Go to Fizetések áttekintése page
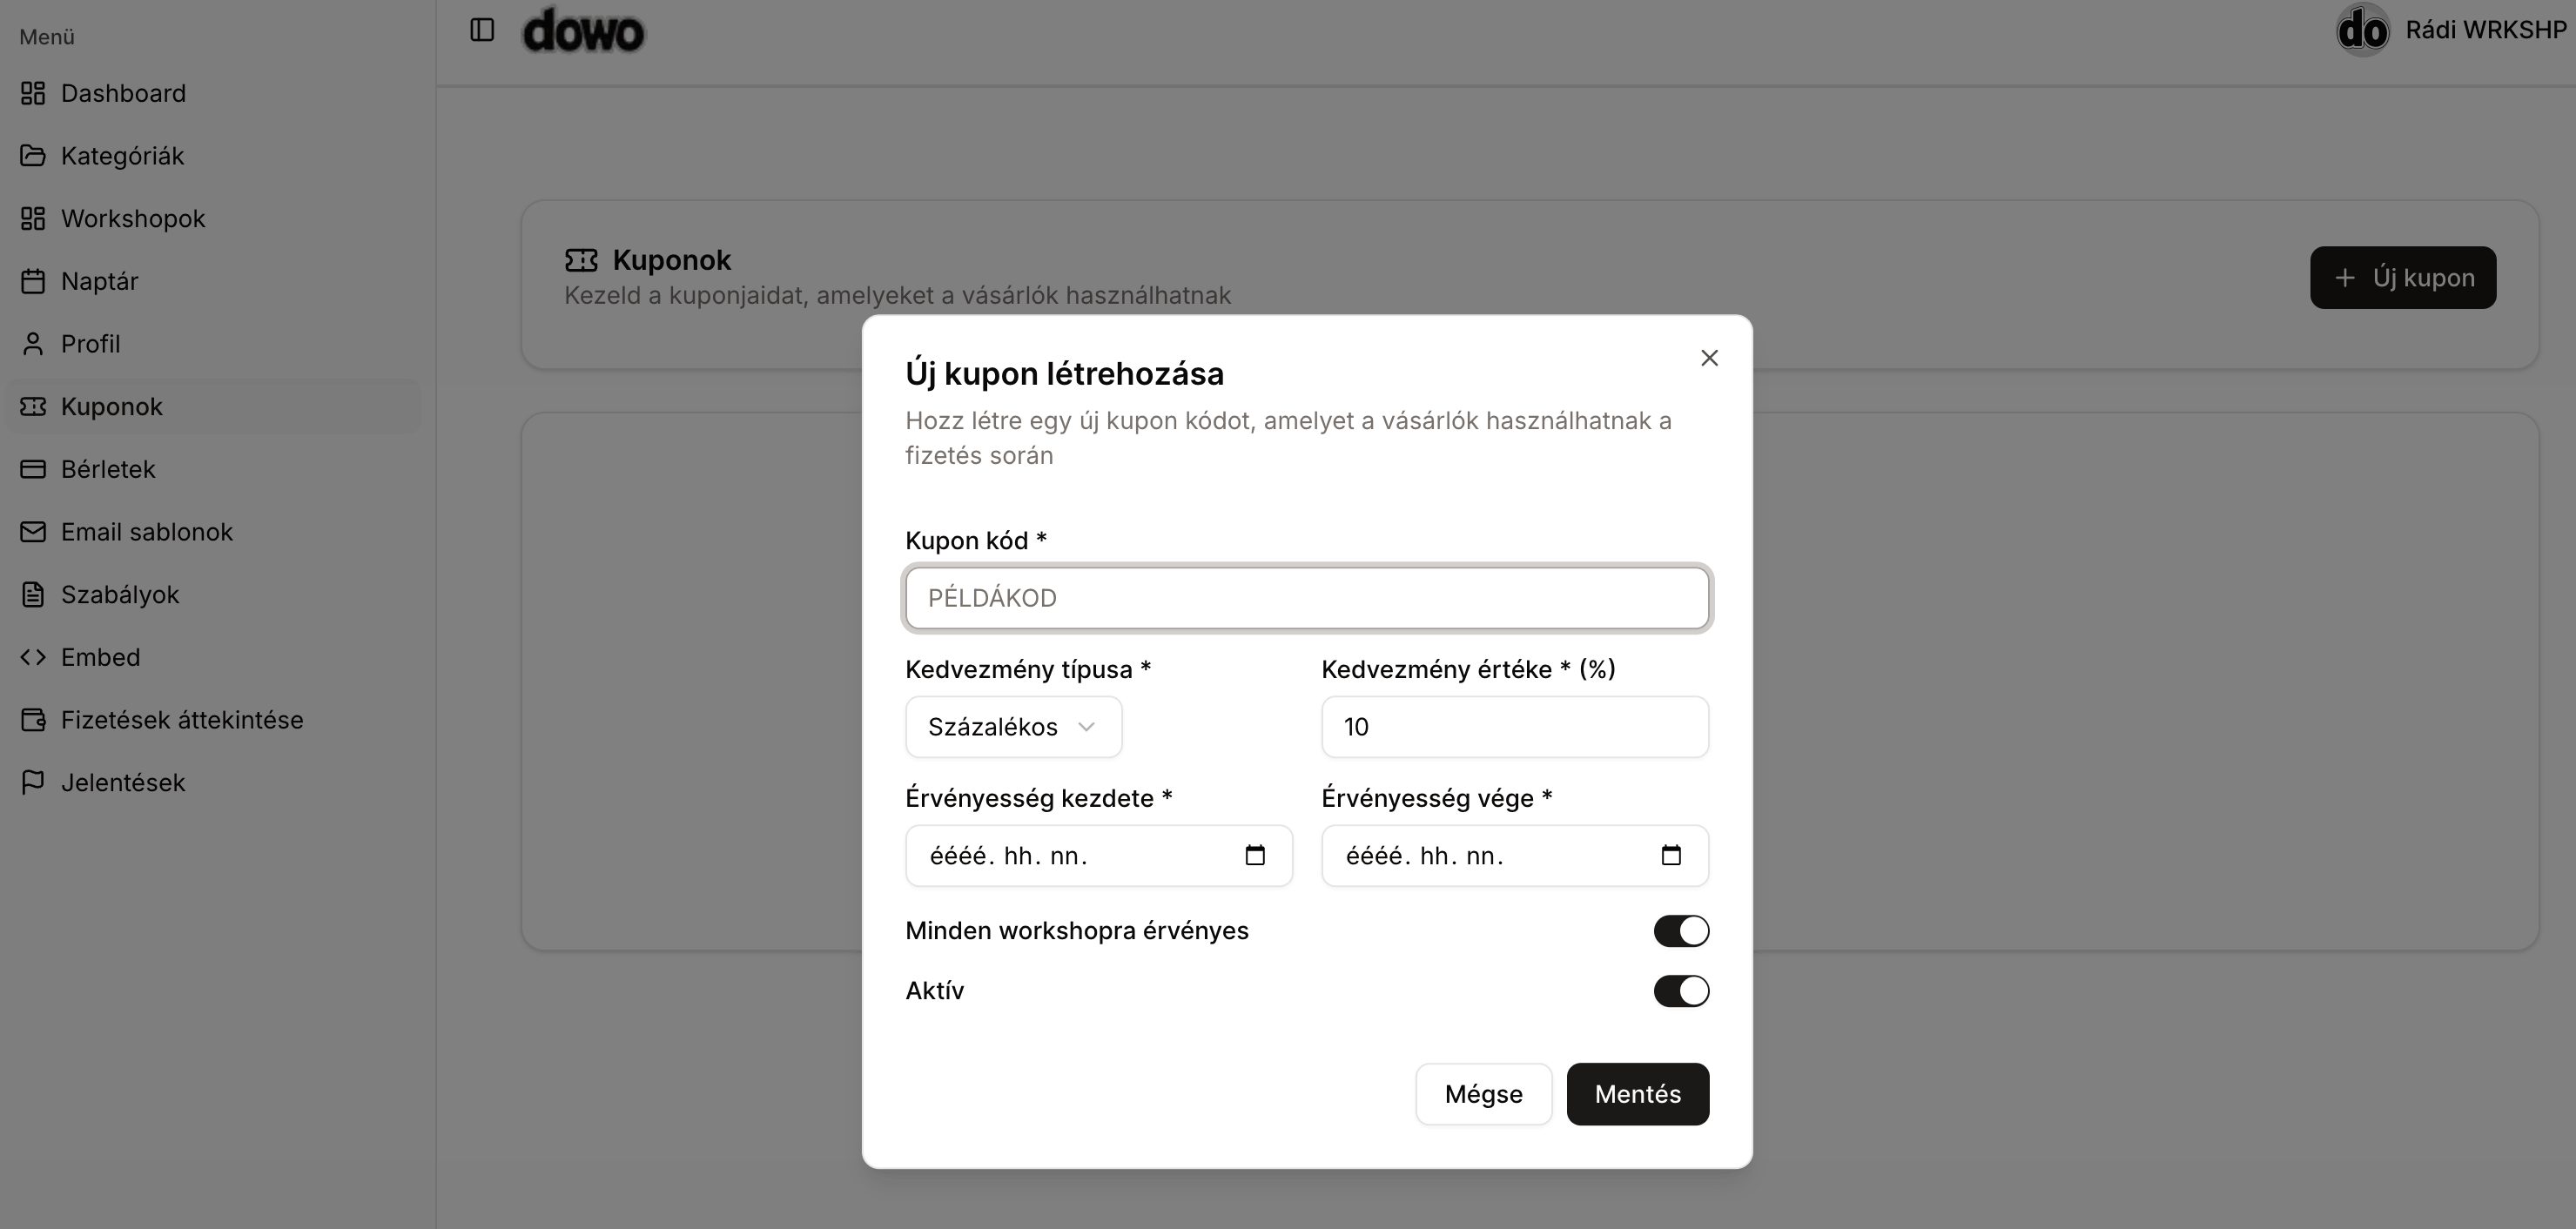The image size is (2576, 1229). pyautogui.click(x=181, y=720)
